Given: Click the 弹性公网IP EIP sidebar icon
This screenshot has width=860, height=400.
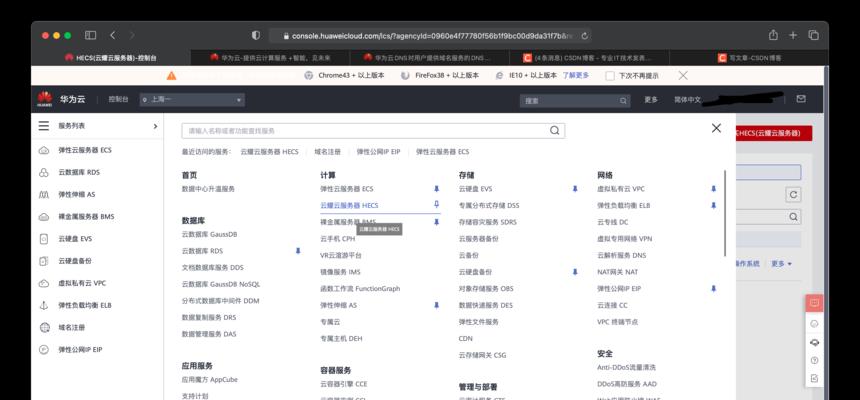Looking at the screenshot, I should pos(44,350).
